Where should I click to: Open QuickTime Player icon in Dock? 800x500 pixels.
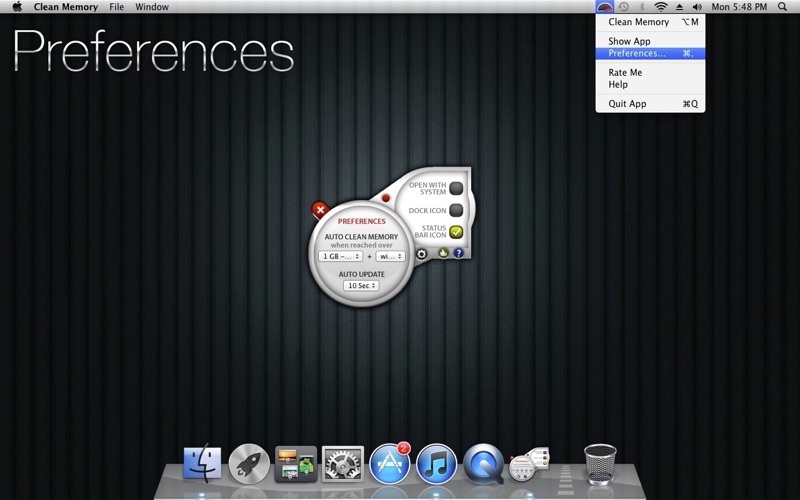pos(483,463)
